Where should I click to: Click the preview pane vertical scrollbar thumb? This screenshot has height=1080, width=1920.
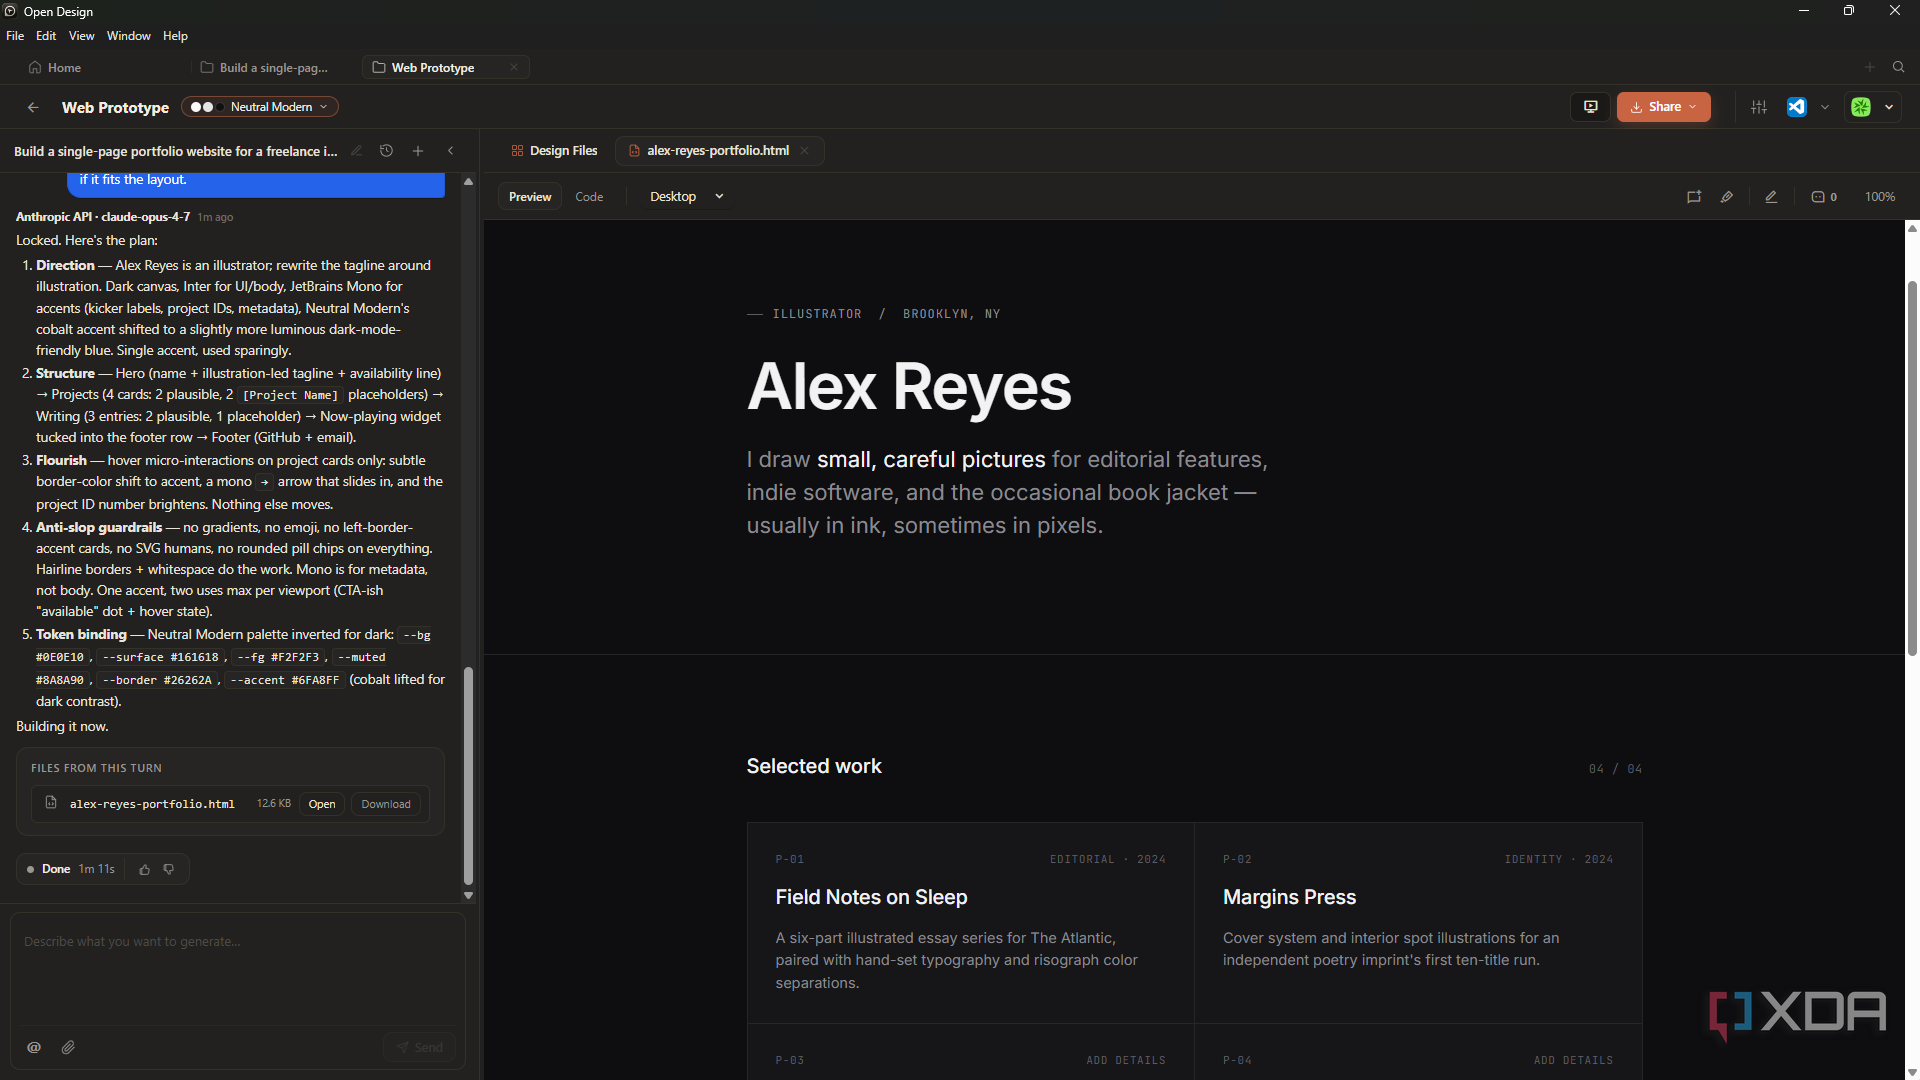(1912, 468)
